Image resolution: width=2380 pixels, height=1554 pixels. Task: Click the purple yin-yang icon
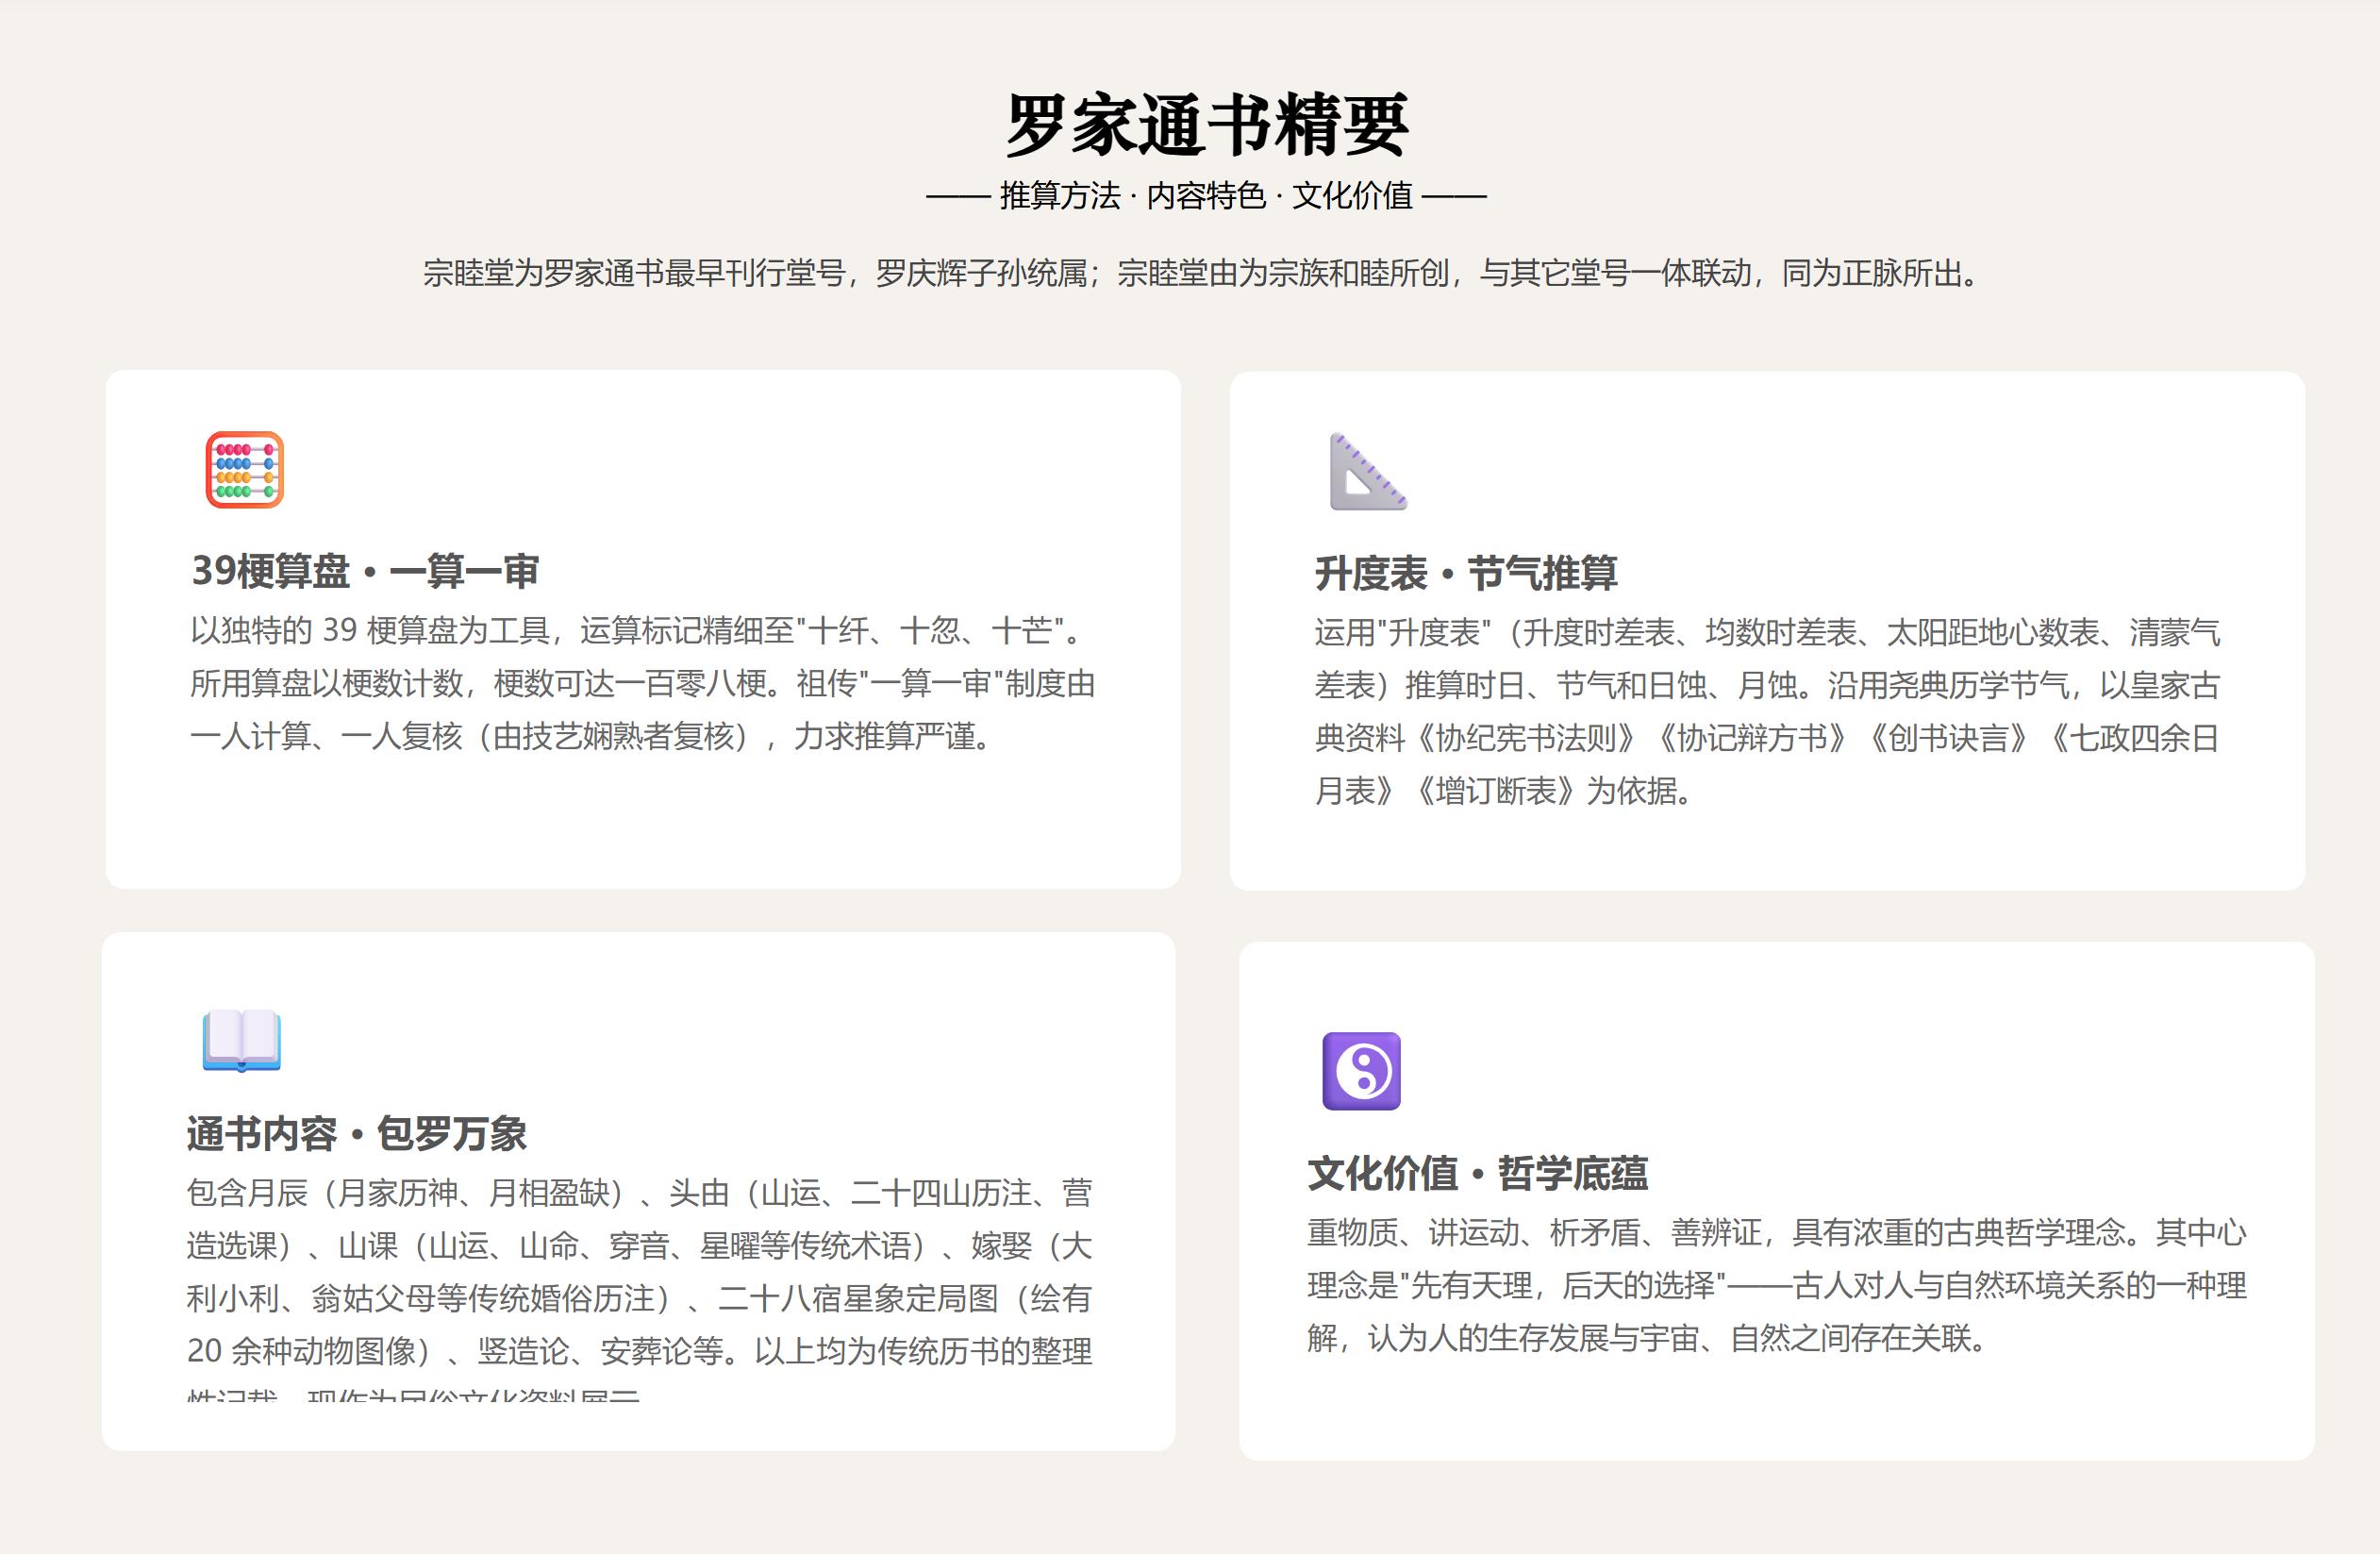click(1361, 1071)
